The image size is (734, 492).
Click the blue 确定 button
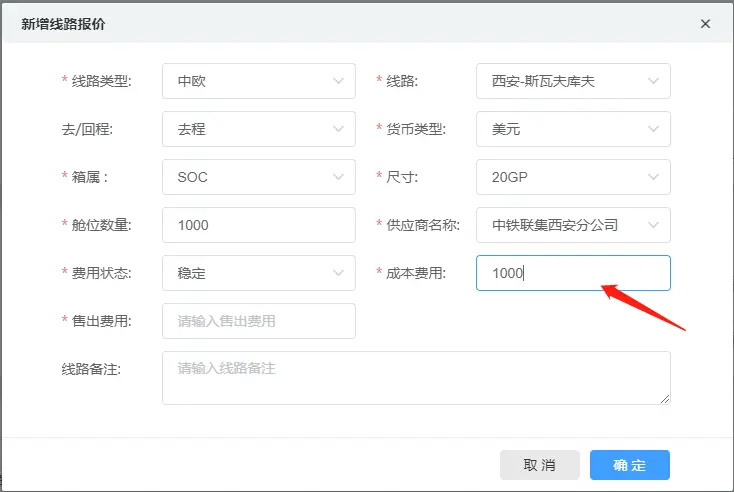pyautogui.click(x=630, y=465)
